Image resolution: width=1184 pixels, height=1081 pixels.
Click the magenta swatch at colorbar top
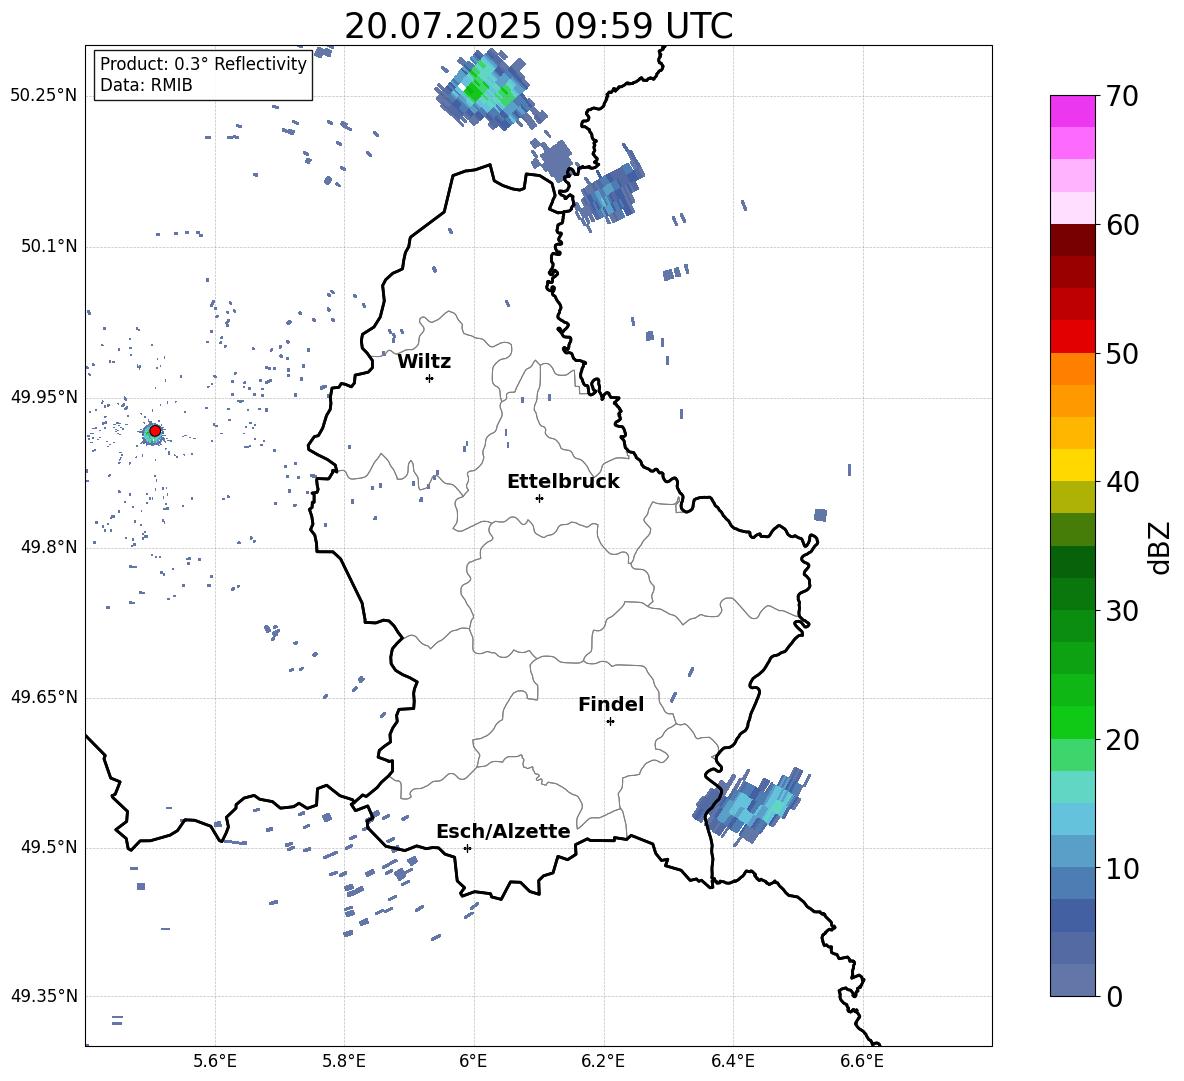pos(1073,111)
